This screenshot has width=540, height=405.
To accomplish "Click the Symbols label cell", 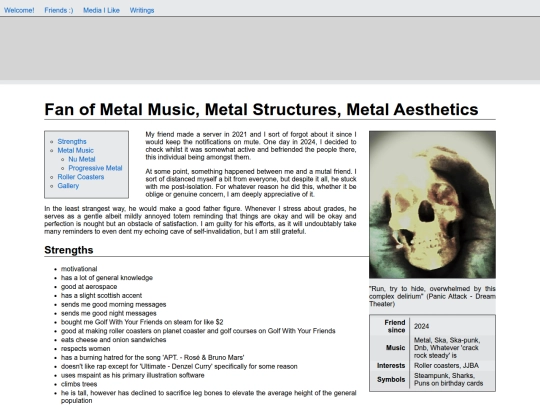I will tap(391, 380).
